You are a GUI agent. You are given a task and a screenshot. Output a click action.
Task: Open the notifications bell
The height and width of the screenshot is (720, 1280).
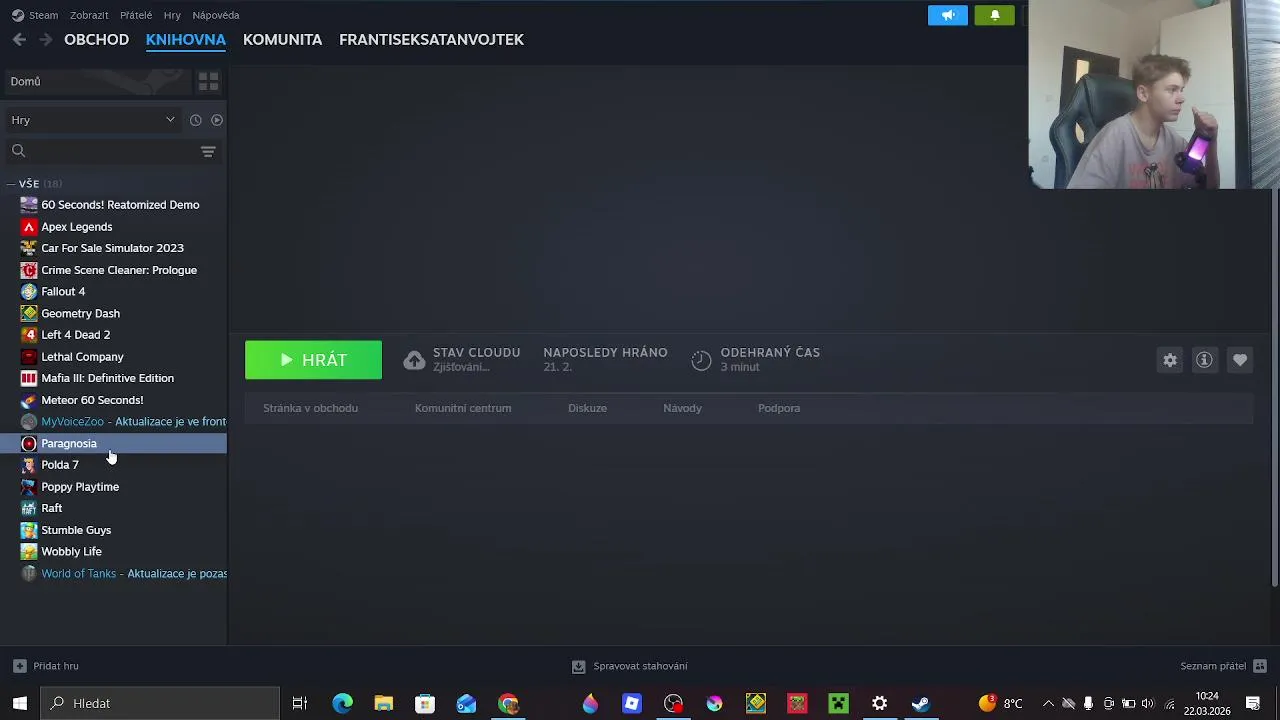pos(995,15)
